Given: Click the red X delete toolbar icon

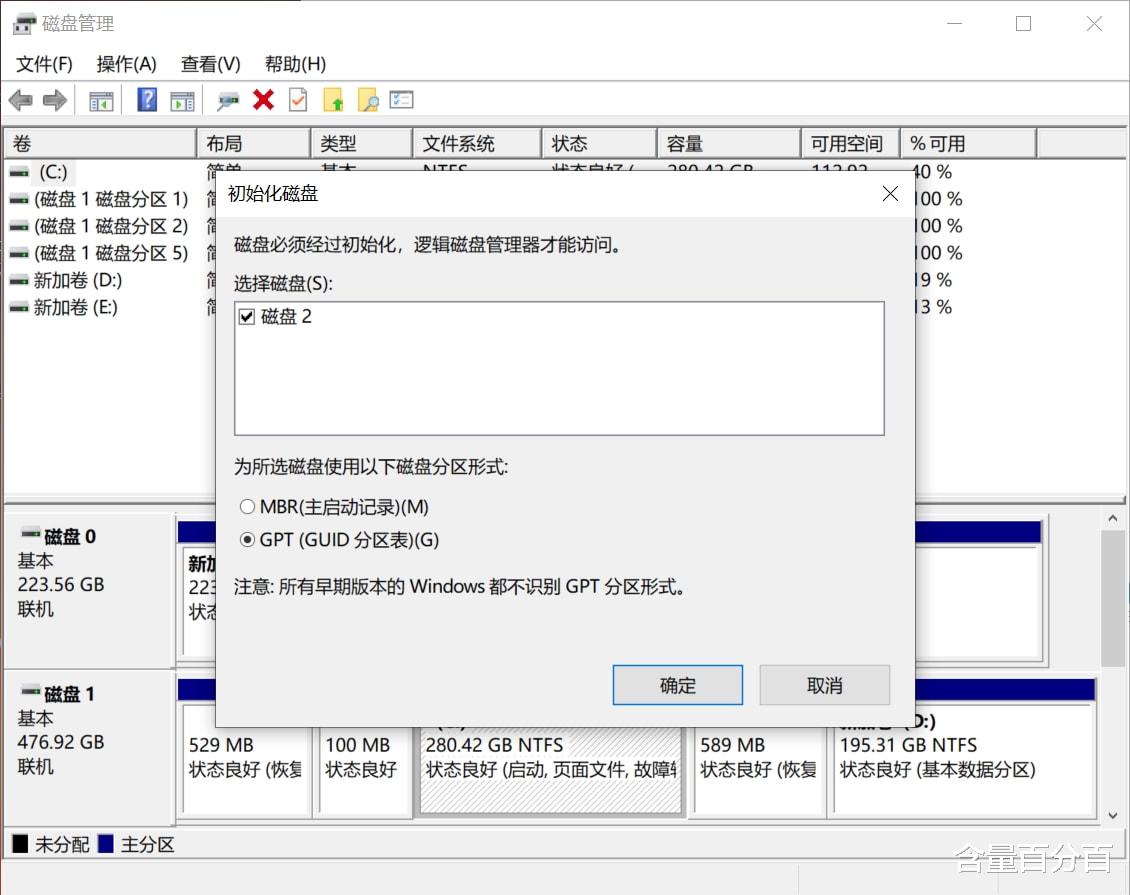Looking at the screenshot, I should pyautogui.click(x=264, y=100).
